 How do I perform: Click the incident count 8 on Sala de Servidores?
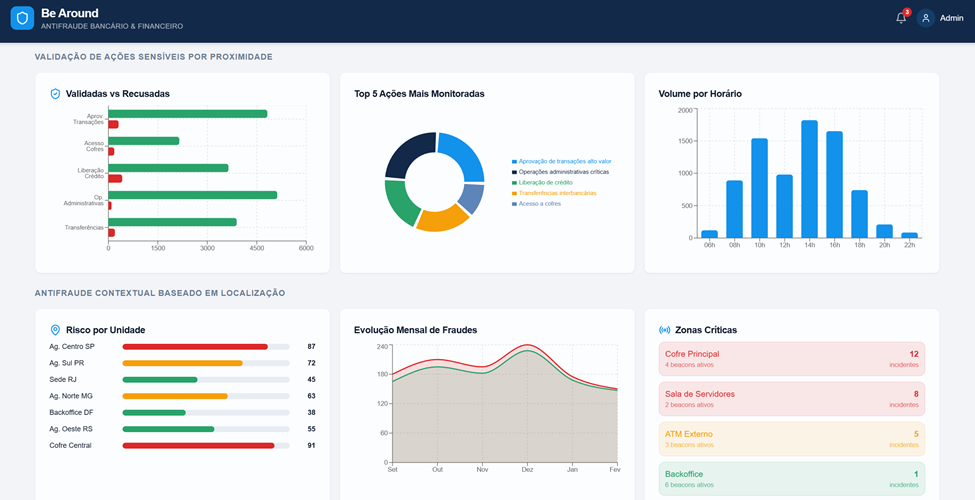(x=916, y=394)
